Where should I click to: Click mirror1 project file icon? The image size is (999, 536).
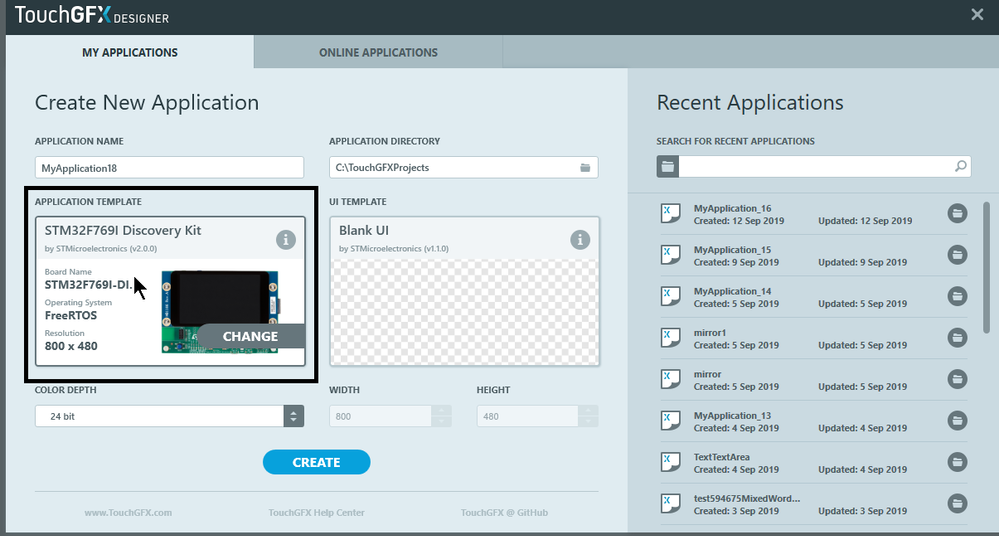tap(670, 338)
